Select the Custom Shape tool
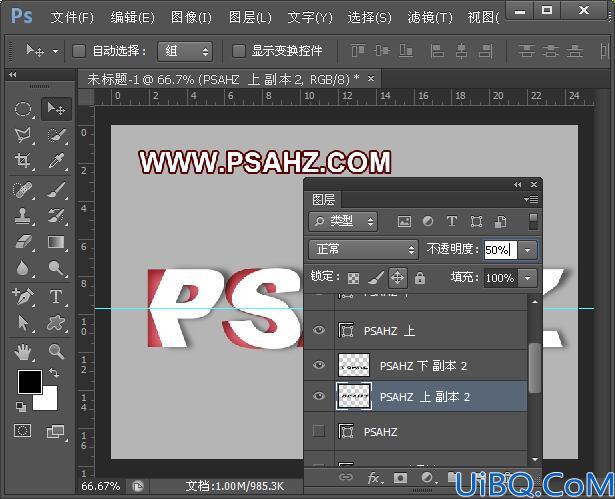The width and height of the screenshot is (615, 499). coord(56,323)
